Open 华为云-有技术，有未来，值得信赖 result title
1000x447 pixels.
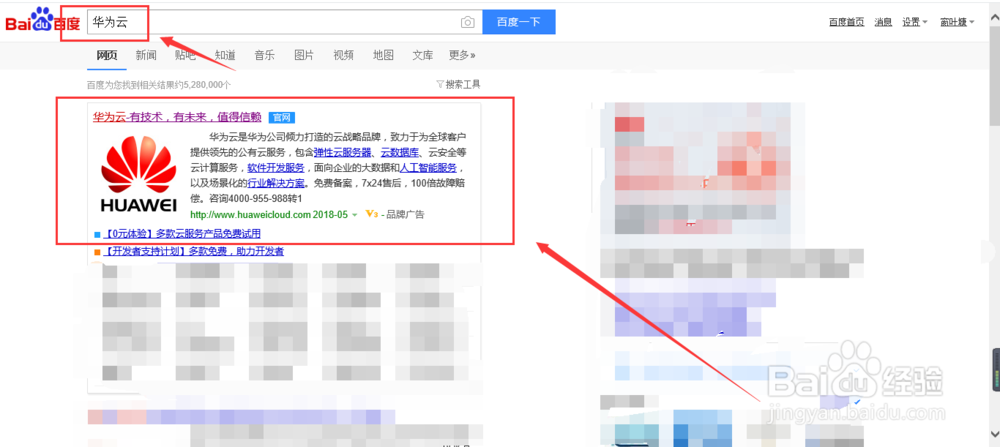177,117
